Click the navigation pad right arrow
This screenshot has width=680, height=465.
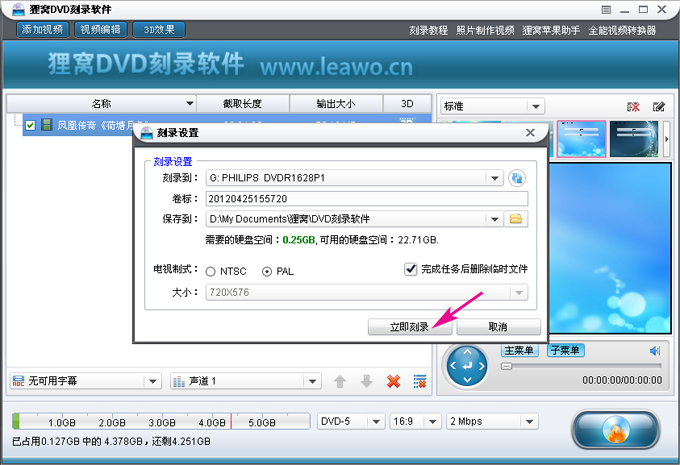click(482, 366)
